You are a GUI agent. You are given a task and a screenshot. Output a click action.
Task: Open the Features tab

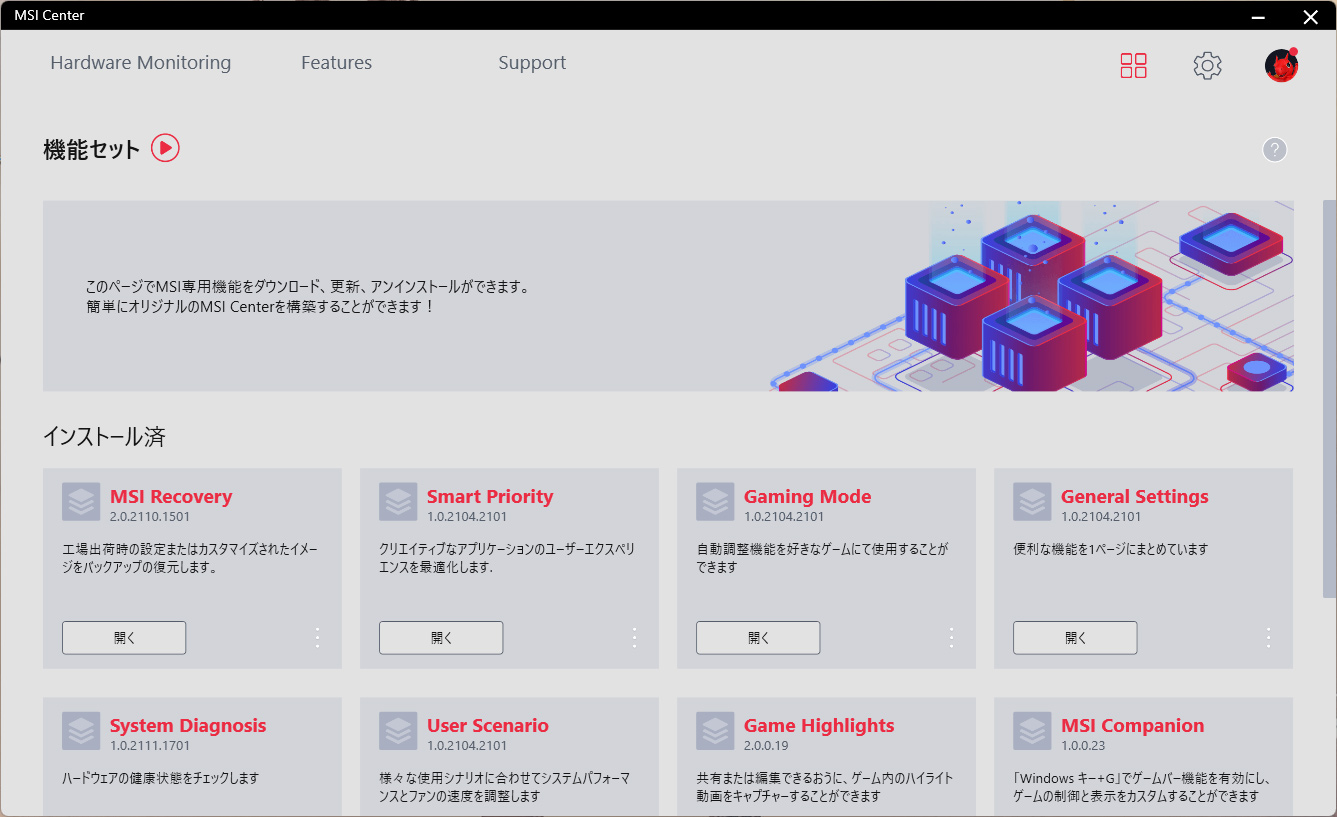pos(336,63)
